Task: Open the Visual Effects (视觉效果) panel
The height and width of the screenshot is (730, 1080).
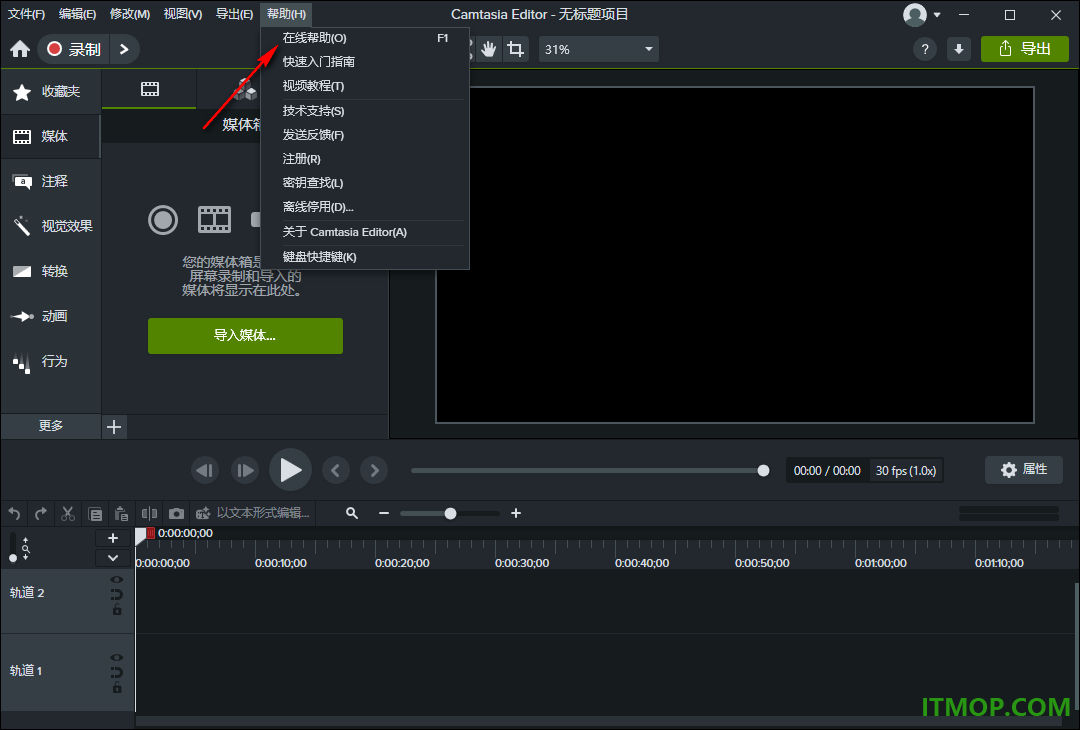Action: coord(51,226)
